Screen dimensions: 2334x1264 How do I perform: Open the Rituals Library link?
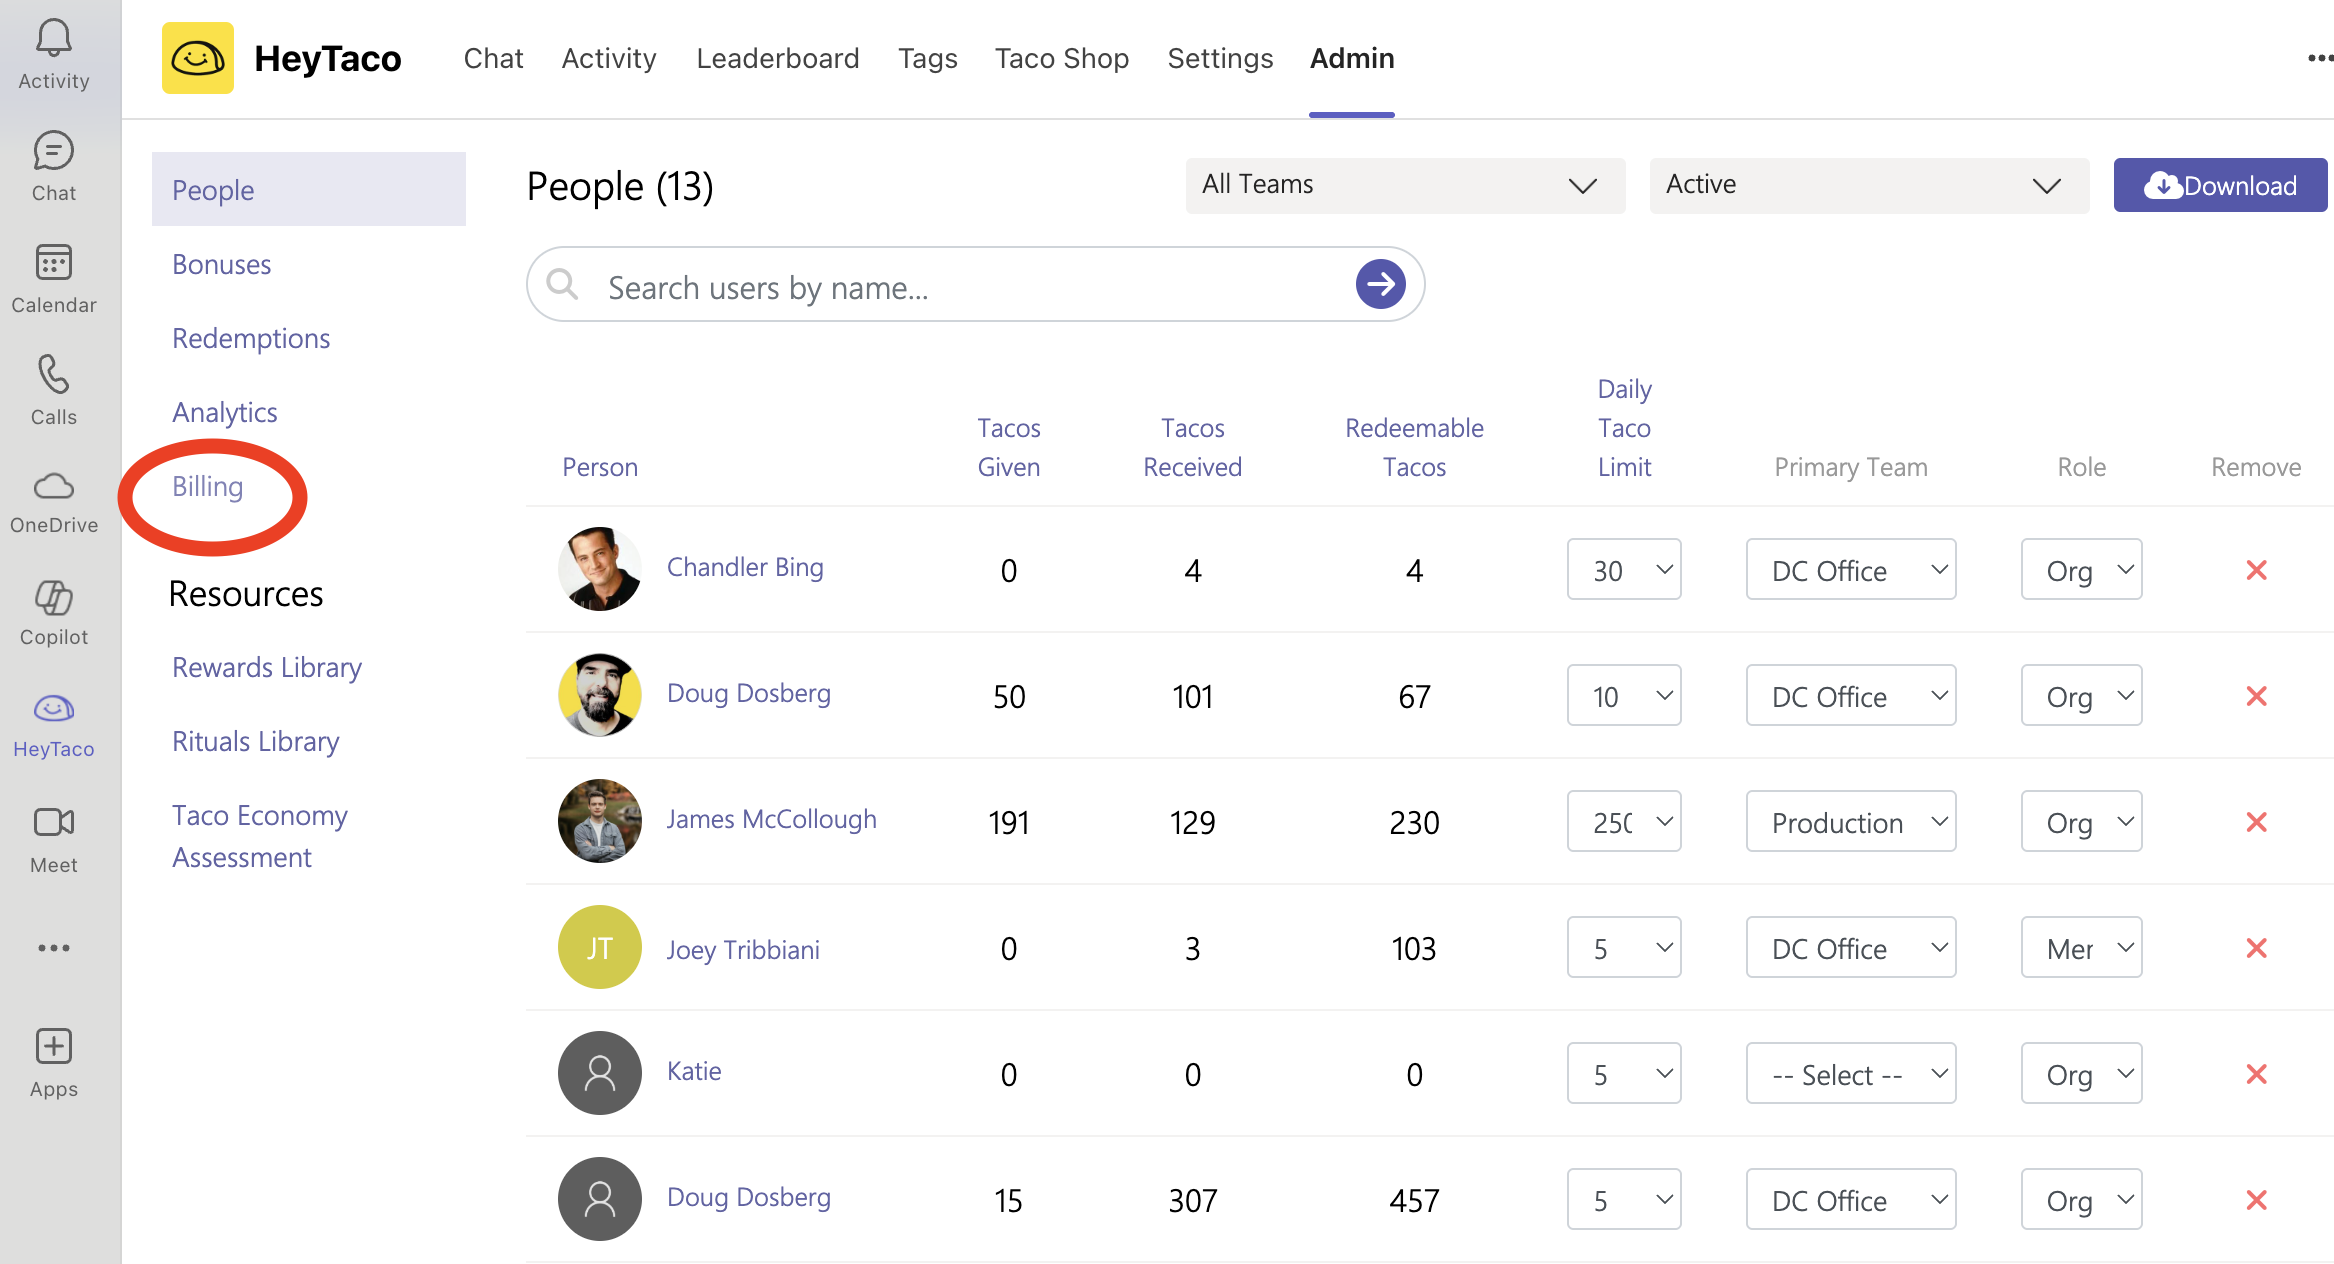coord(256,741)
